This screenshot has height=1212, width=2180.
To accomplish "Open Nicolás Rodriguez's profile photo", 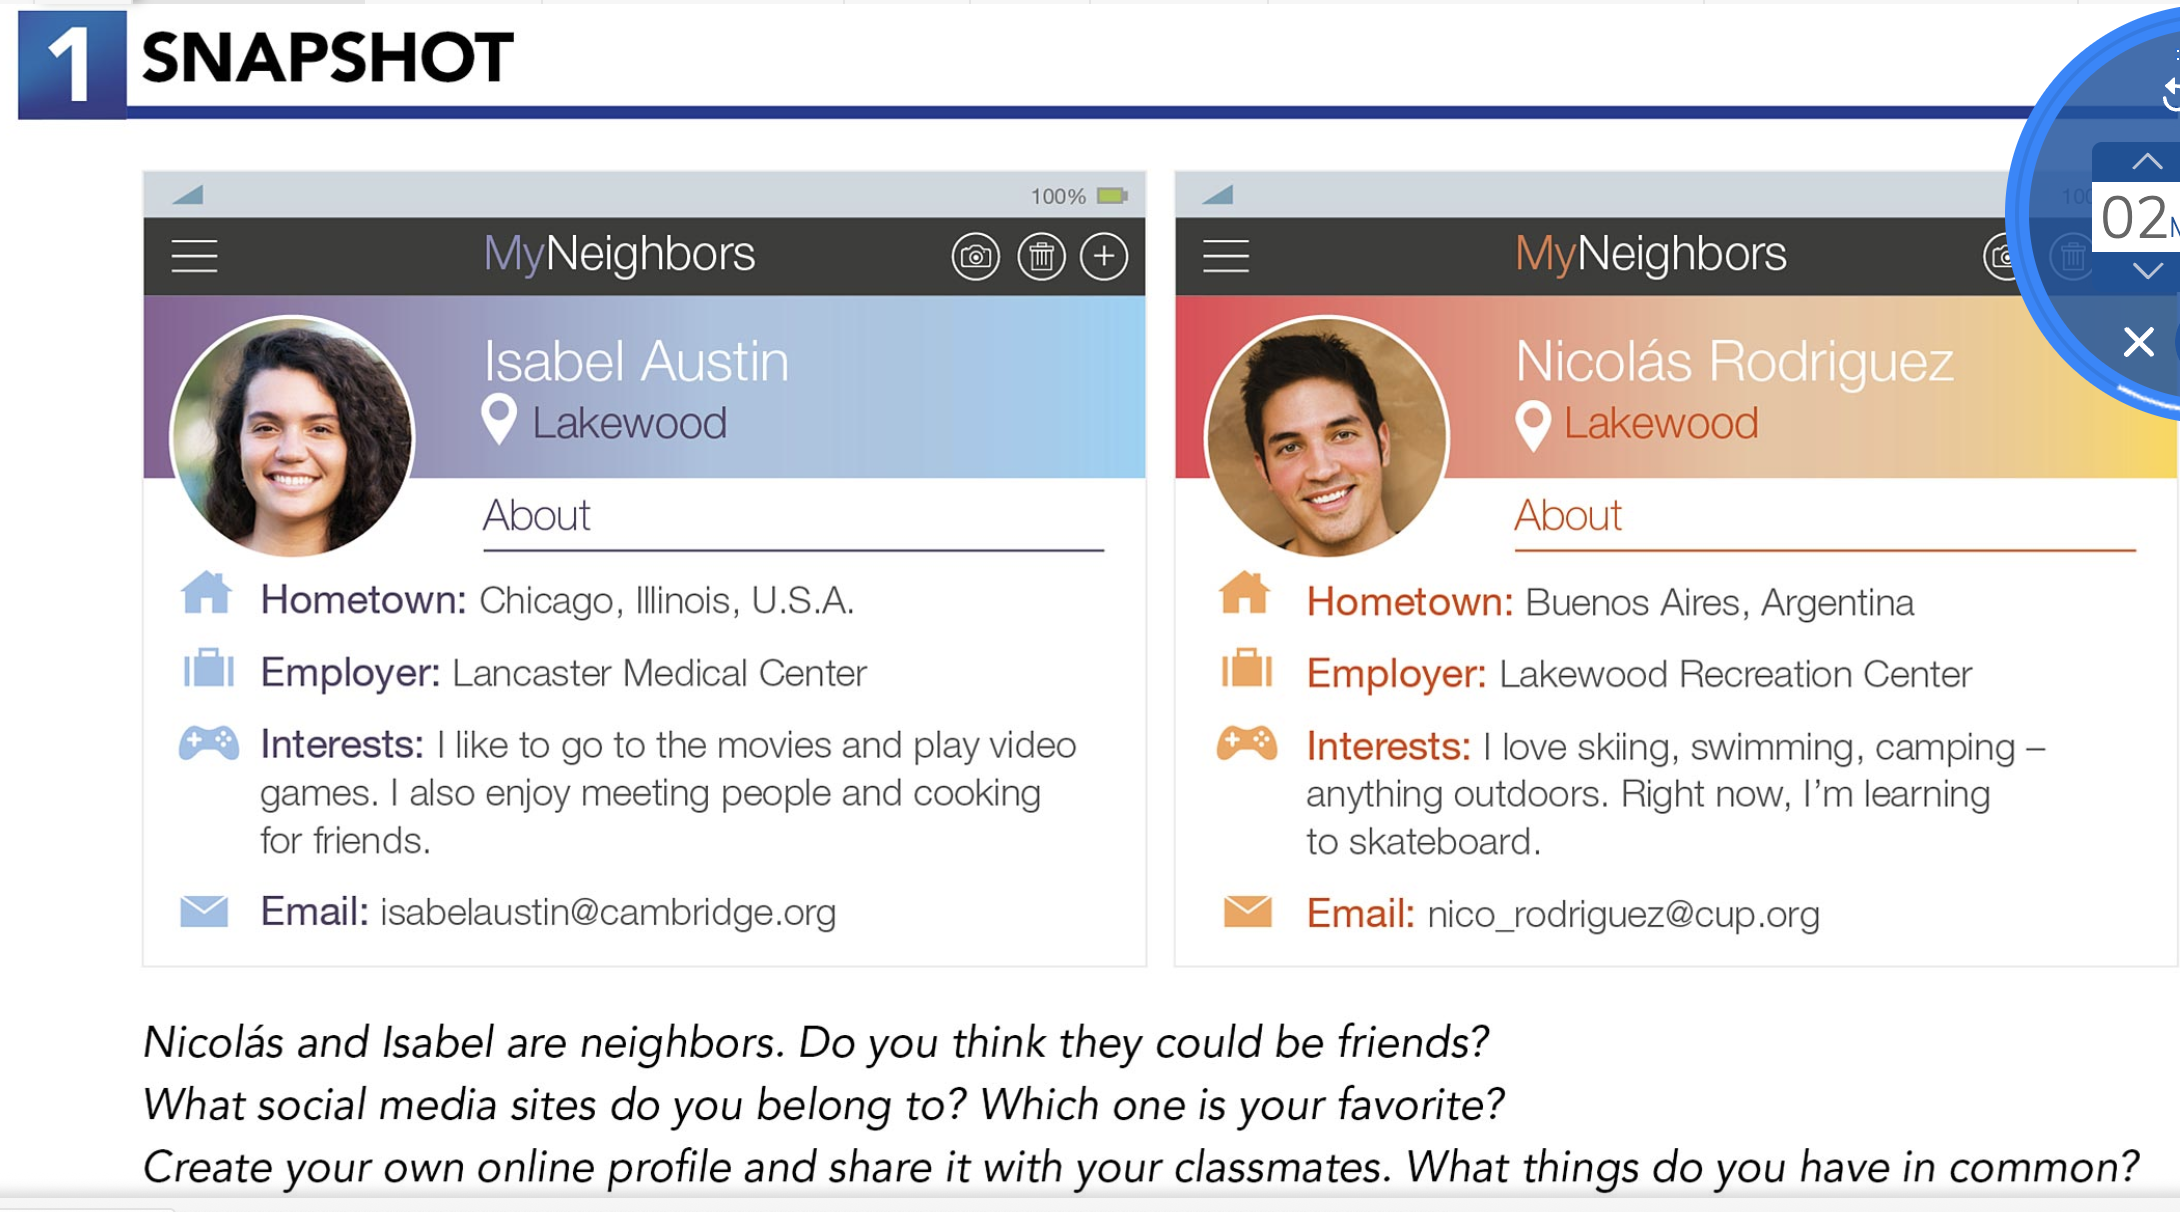I will point(1326,436).
